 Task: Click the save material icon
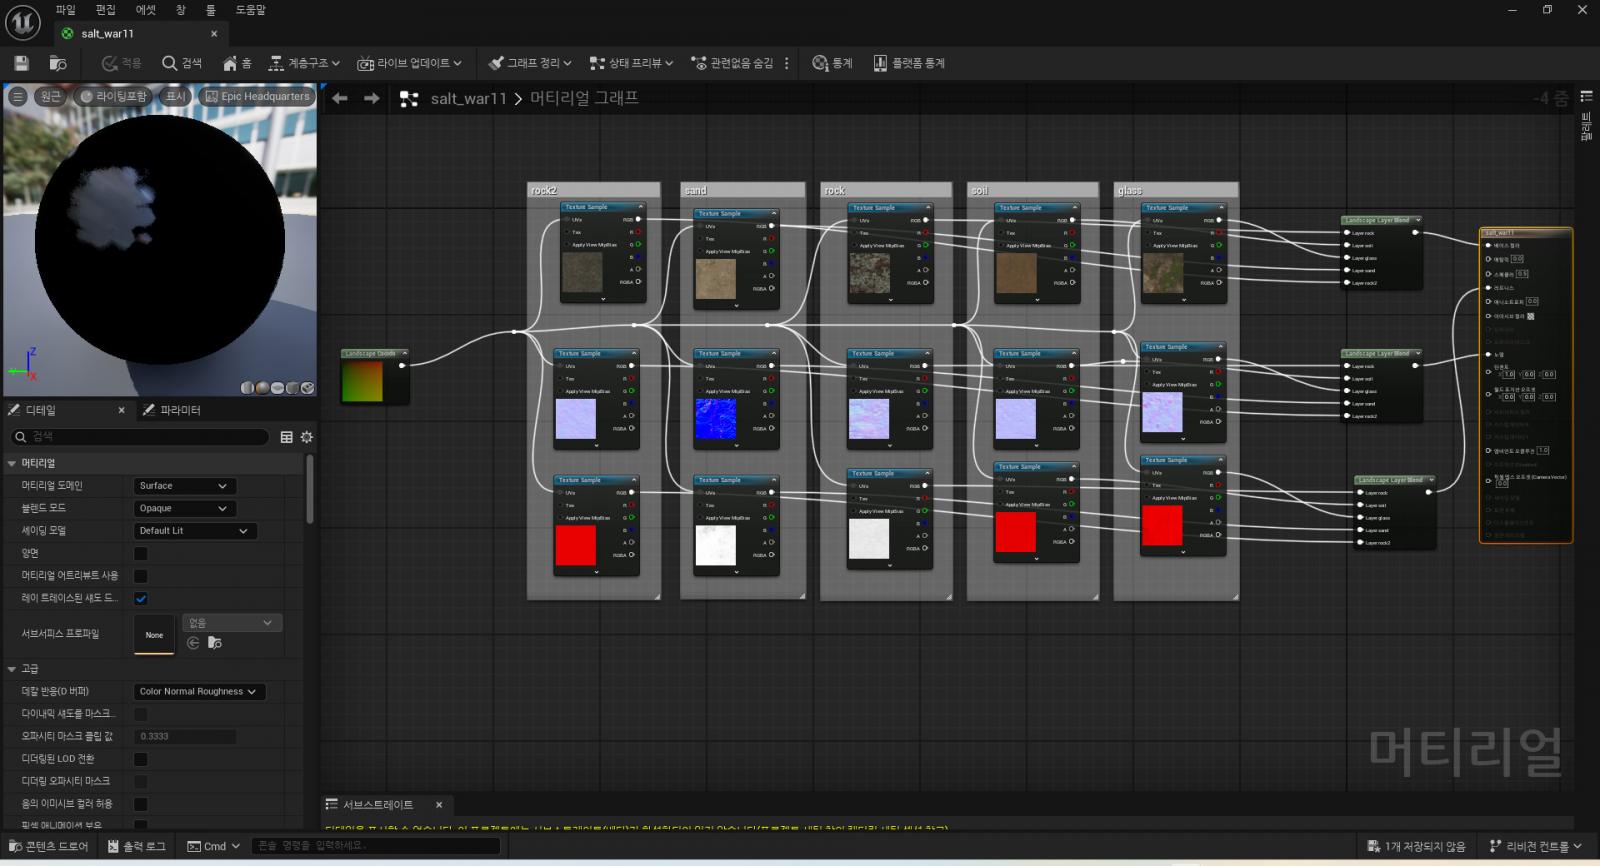(21, 63)
